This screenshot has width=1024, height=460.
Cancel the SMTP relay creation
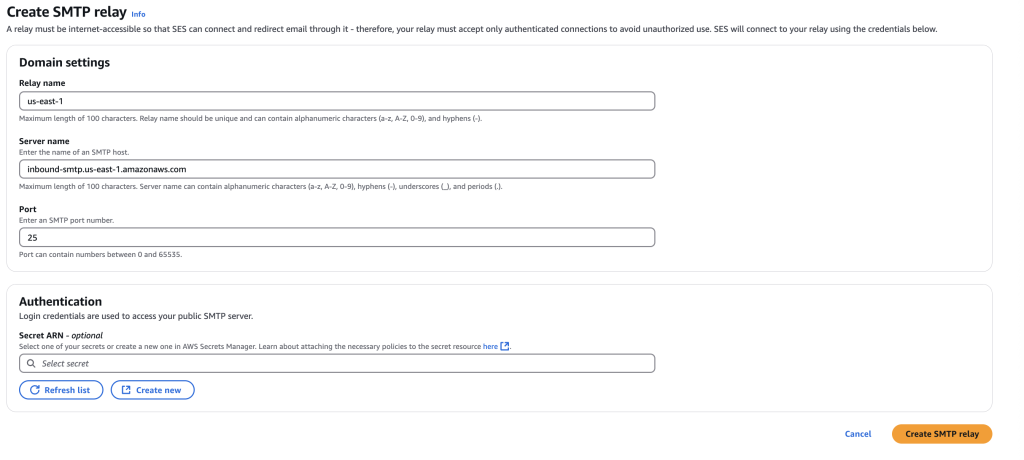coord(858,434)
